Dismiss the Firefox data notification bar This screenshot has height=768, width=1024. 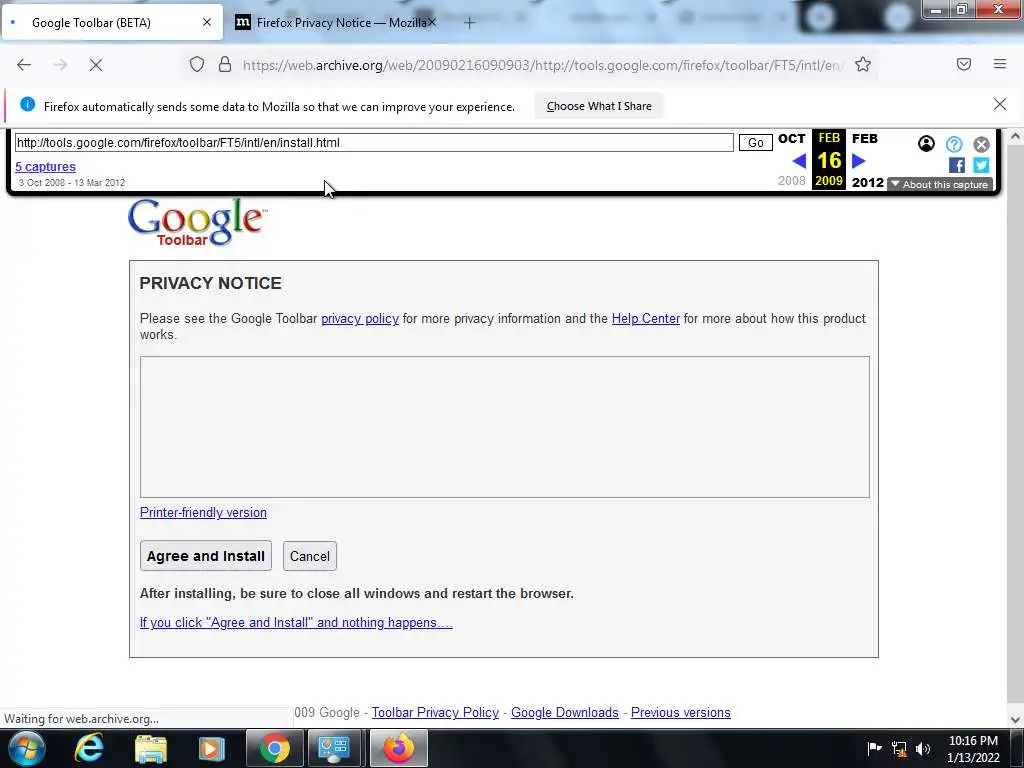pos(999,104)
